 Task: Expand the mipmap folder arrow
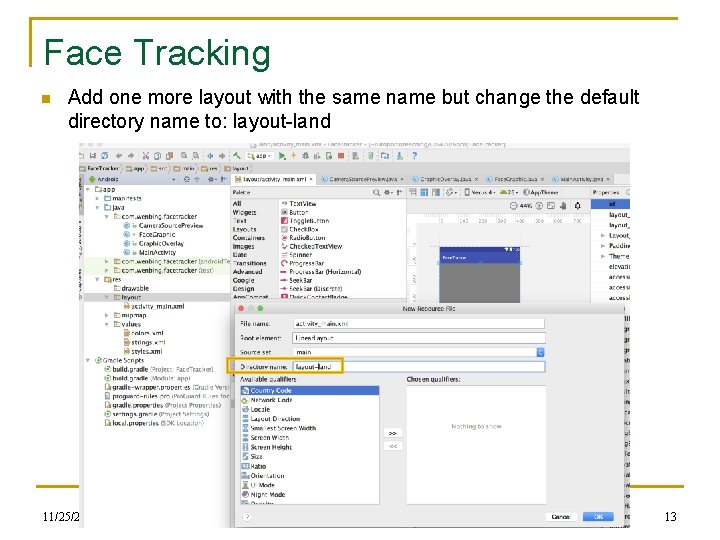click(x=107, y=315)
